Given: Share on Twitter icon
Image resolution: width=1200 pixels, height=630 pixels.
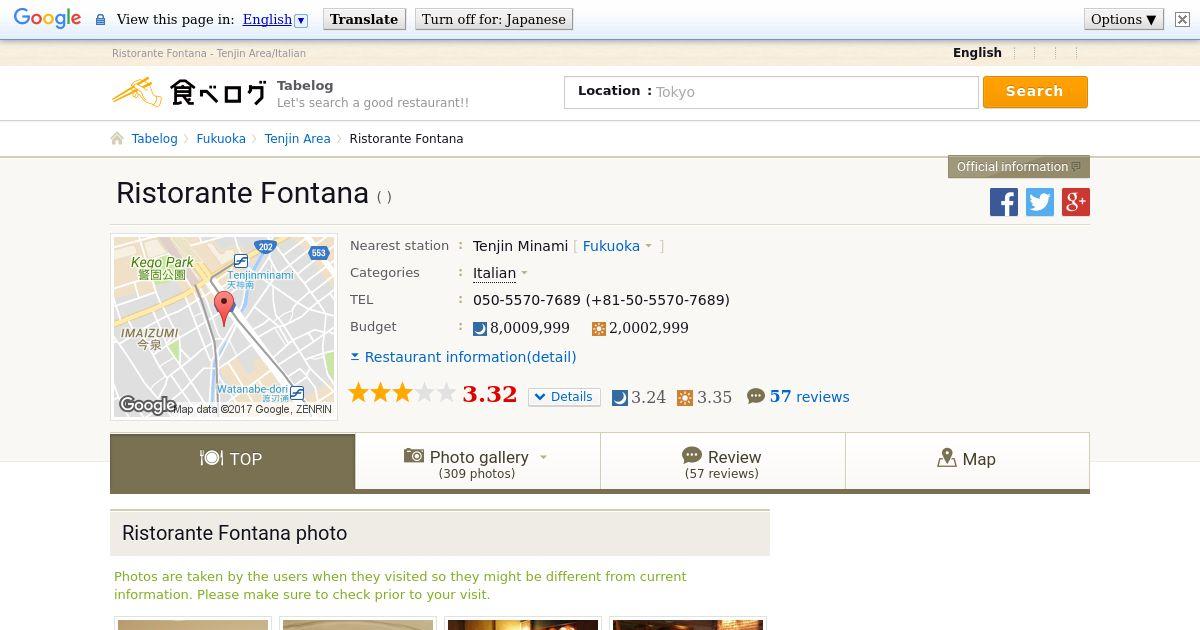Looking at the screenshot, I should [1040, 202].
